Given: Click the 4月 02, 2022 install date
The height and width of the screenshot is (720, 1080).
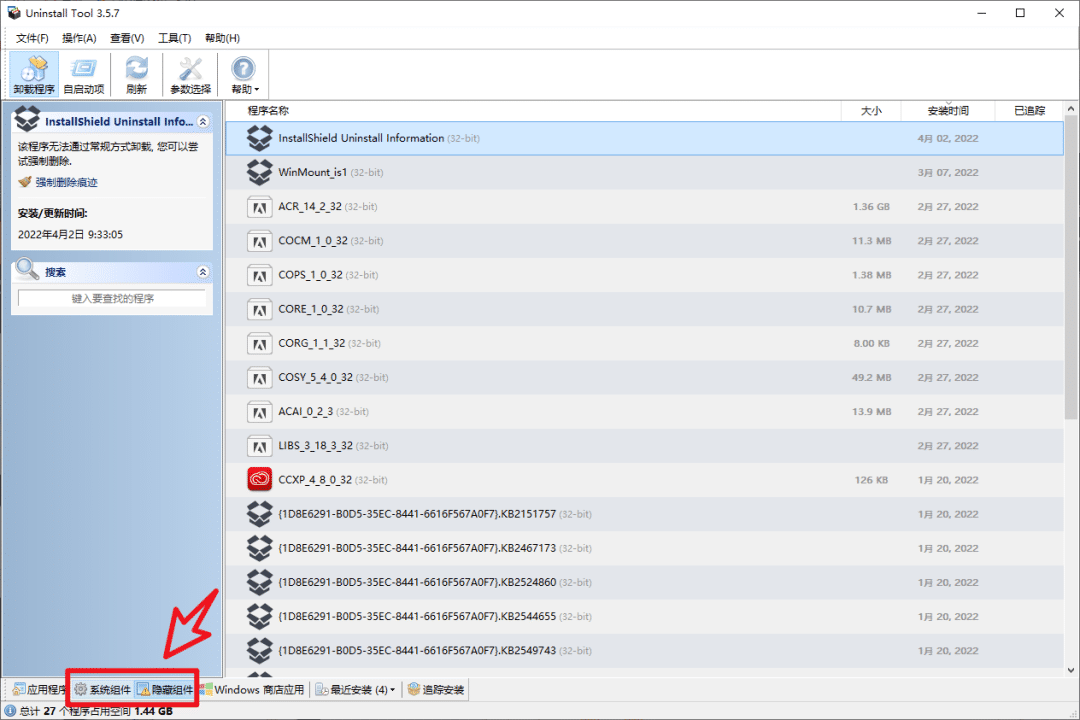Looking at the screenshot, I should (x=948, y=138).
